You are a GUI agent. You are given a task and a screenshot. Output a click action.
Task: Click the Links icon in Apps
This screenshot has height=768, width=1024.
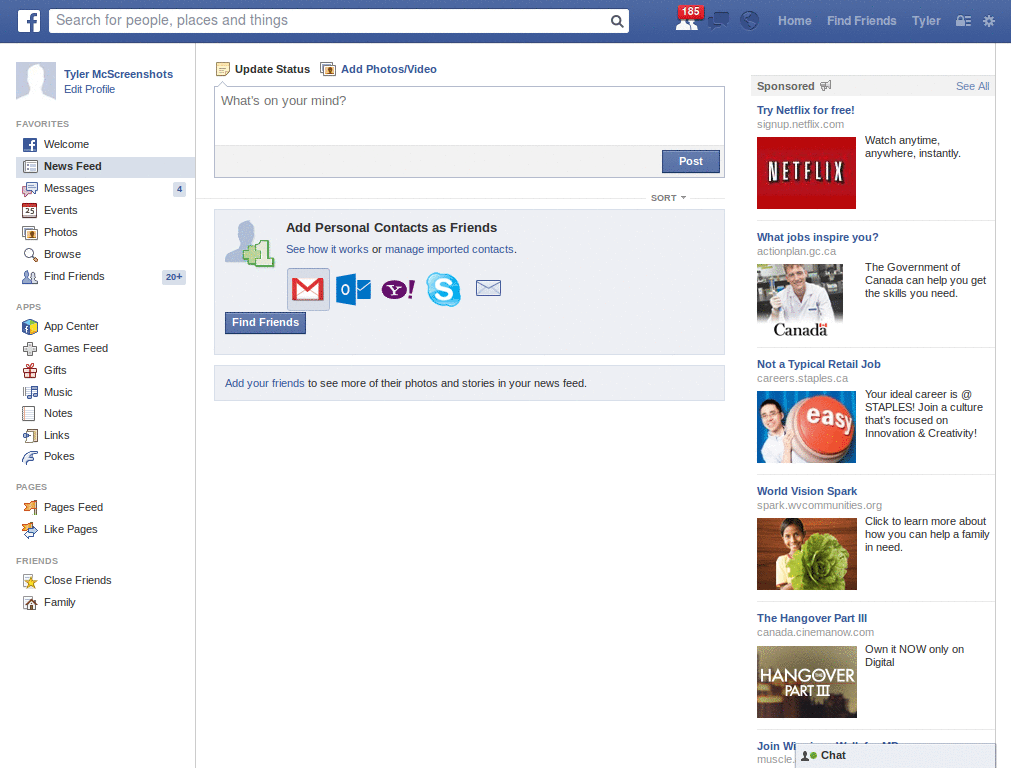(x=30, y=436)
